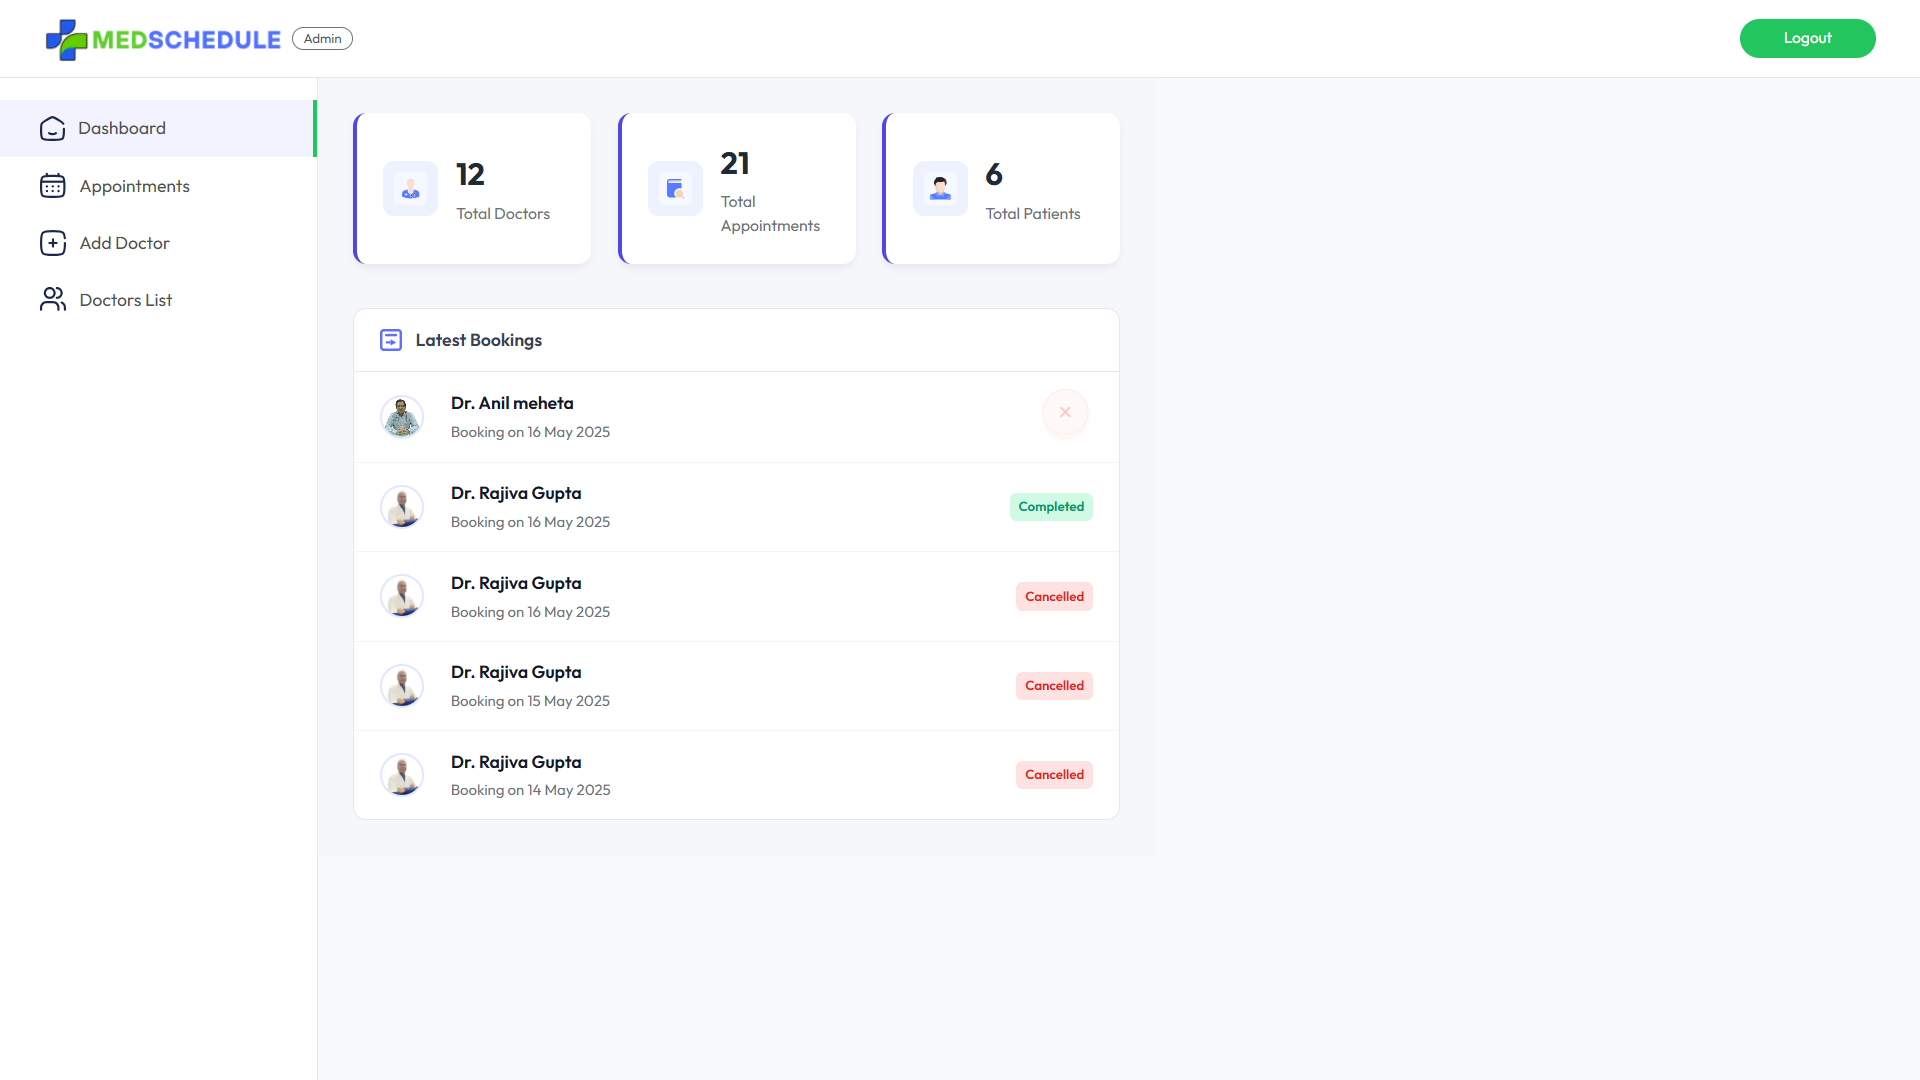Click the MedSchedule cross logo icon
Viewport: 1920px width, 1080px height.
point(66,40)
